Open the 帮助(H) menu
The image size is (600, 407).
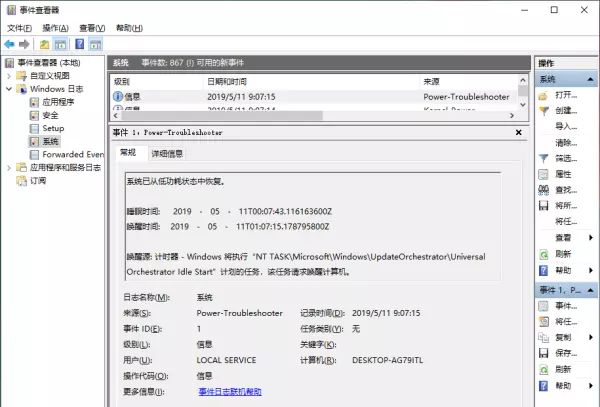click(129, 28)
